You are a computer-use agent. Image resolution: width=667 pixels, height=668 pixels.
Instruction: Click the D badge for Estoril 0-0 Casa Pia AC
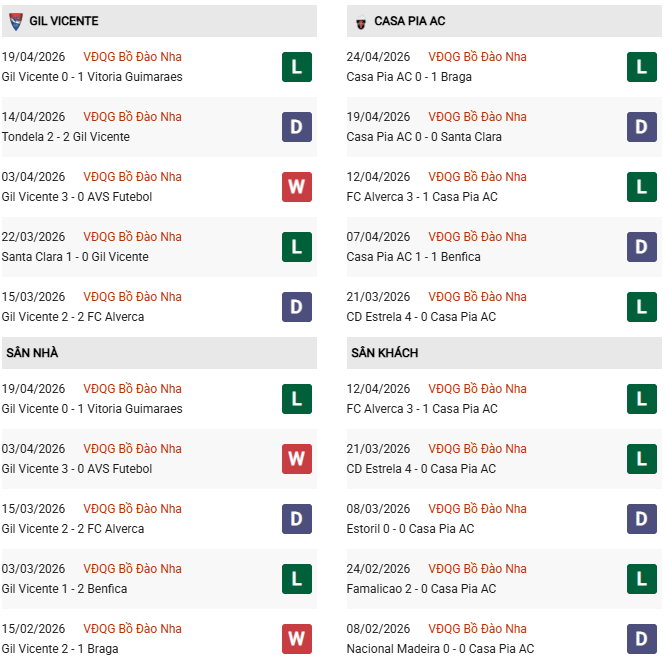(x=642, y=519)
